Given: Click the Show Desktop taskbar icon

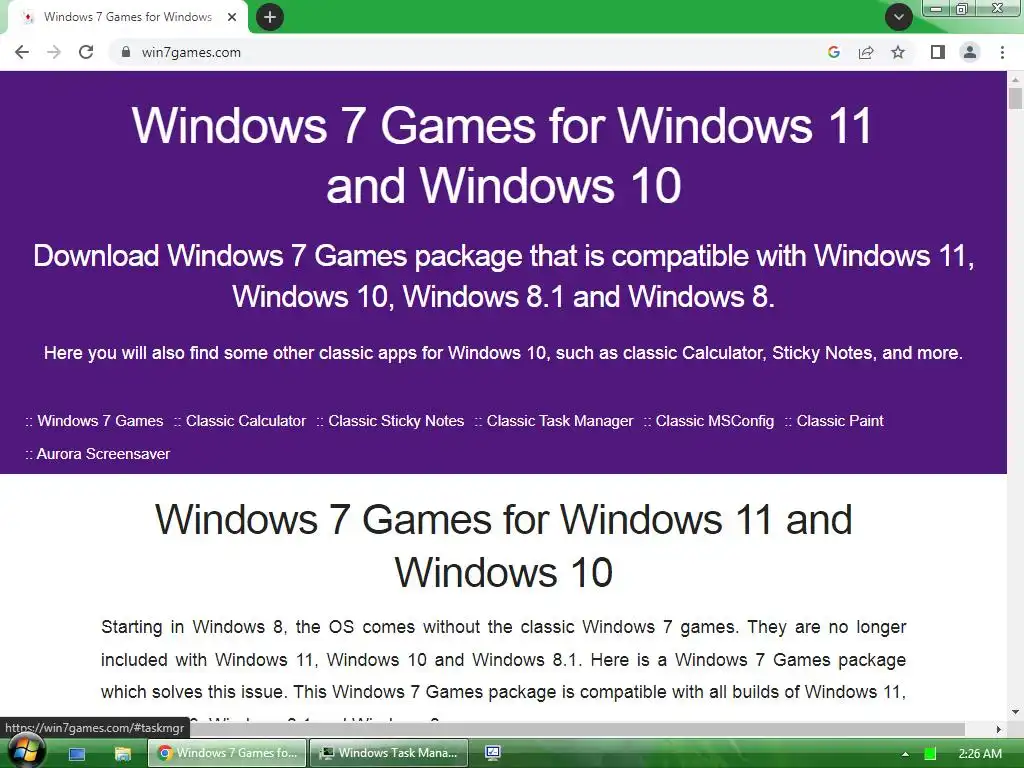Looking at the screenshot, I should coord(77,754).
